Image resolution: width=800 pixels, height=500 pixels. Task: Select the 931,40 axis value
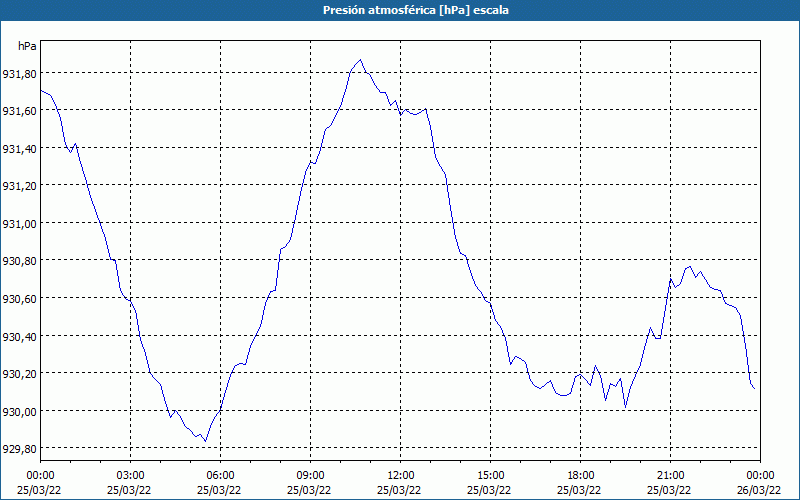click(19, 149)
